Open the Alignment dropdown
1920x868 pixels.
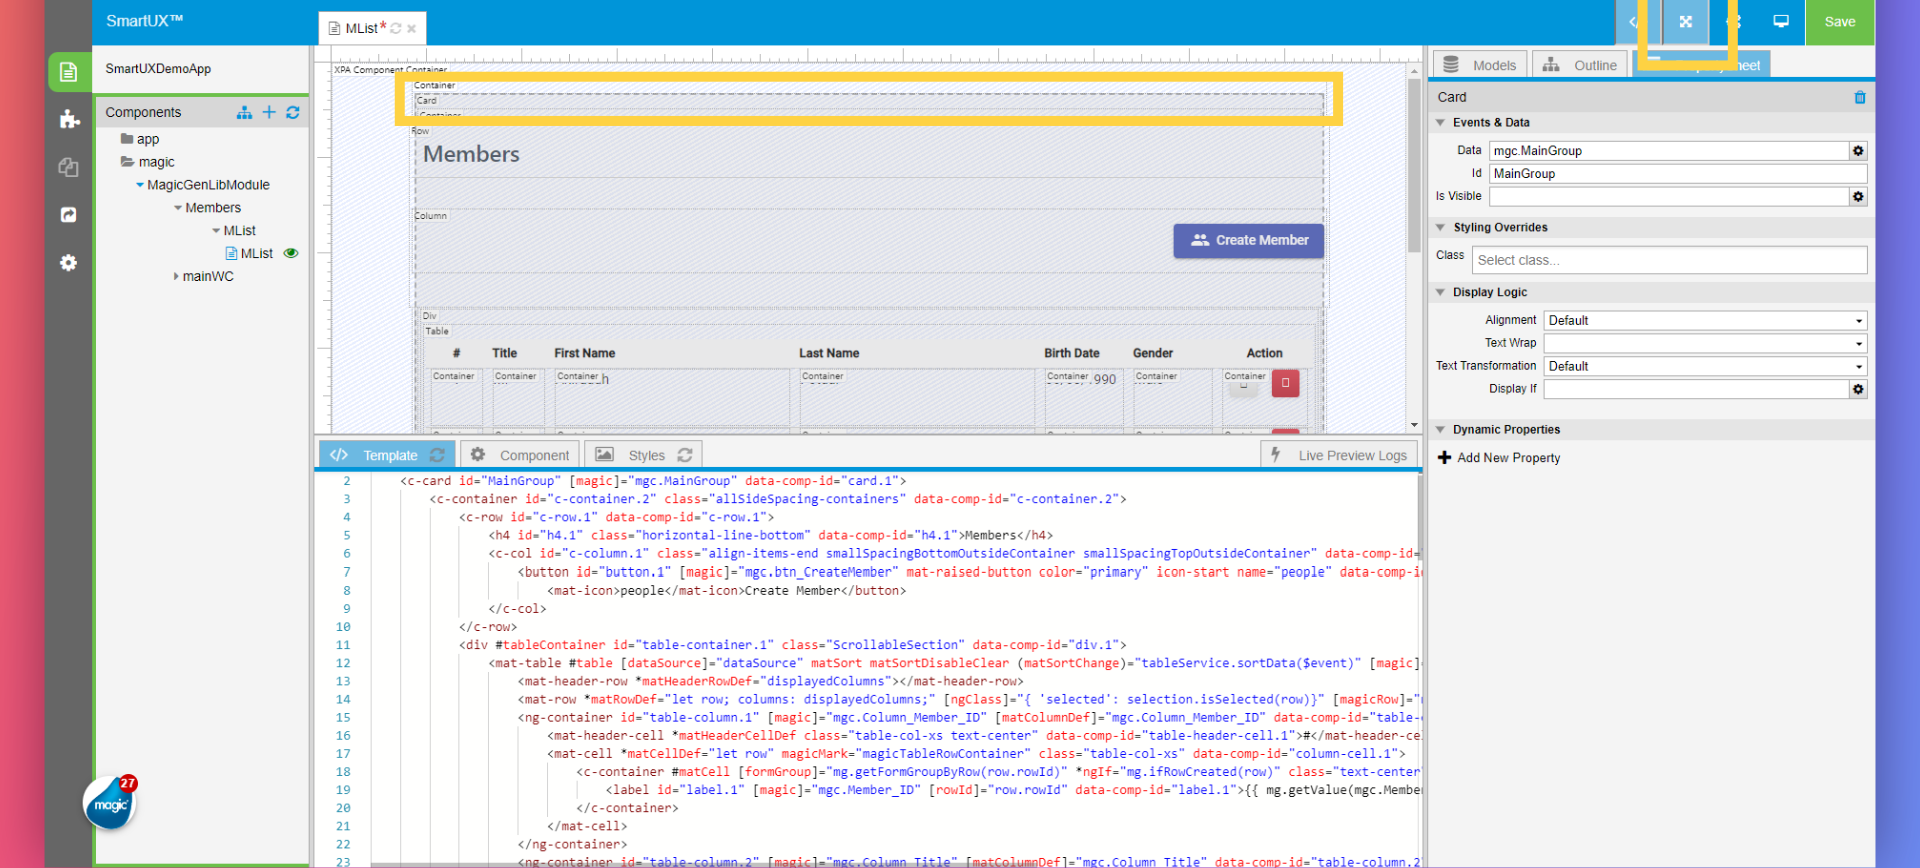(1705, 321)
